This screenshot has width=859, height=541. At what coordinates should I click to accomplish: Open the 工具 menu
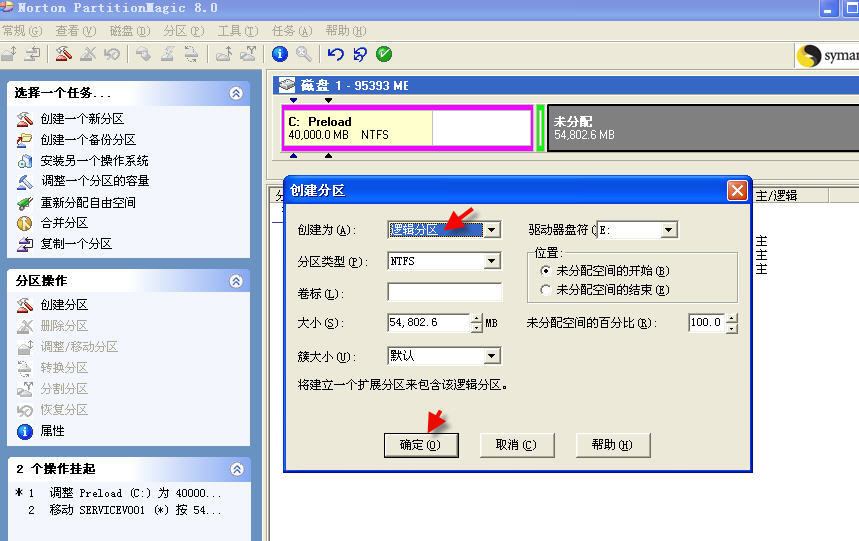238,31
